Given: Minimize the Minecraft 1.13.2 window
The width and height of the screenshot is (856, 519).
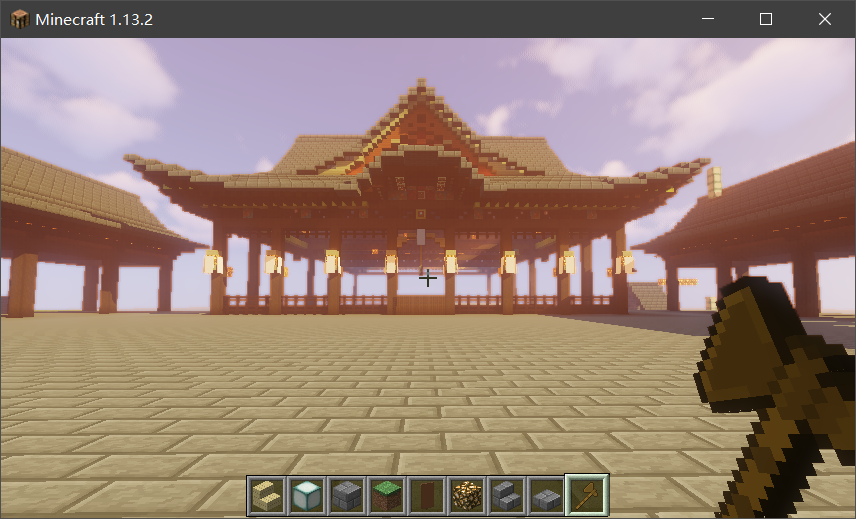Looking at the screenshot, I should pos(708,19).
